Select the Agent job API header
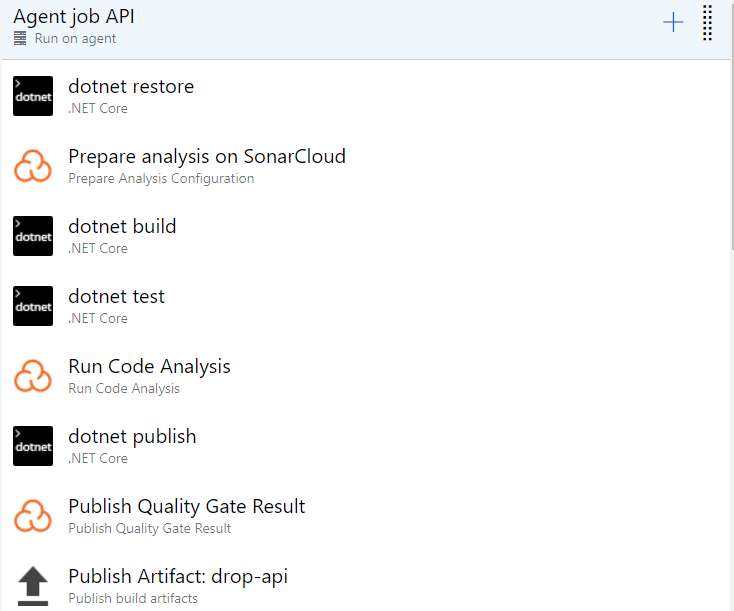Viewport: 734px width, 611px height. (x=74, y=16)
